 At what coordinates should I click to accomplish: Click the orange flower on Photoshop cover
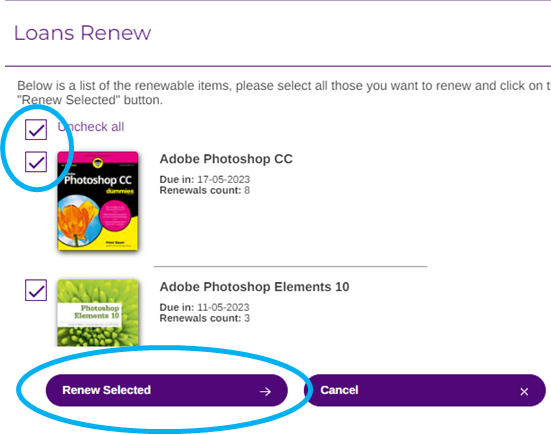pos(78,221)
